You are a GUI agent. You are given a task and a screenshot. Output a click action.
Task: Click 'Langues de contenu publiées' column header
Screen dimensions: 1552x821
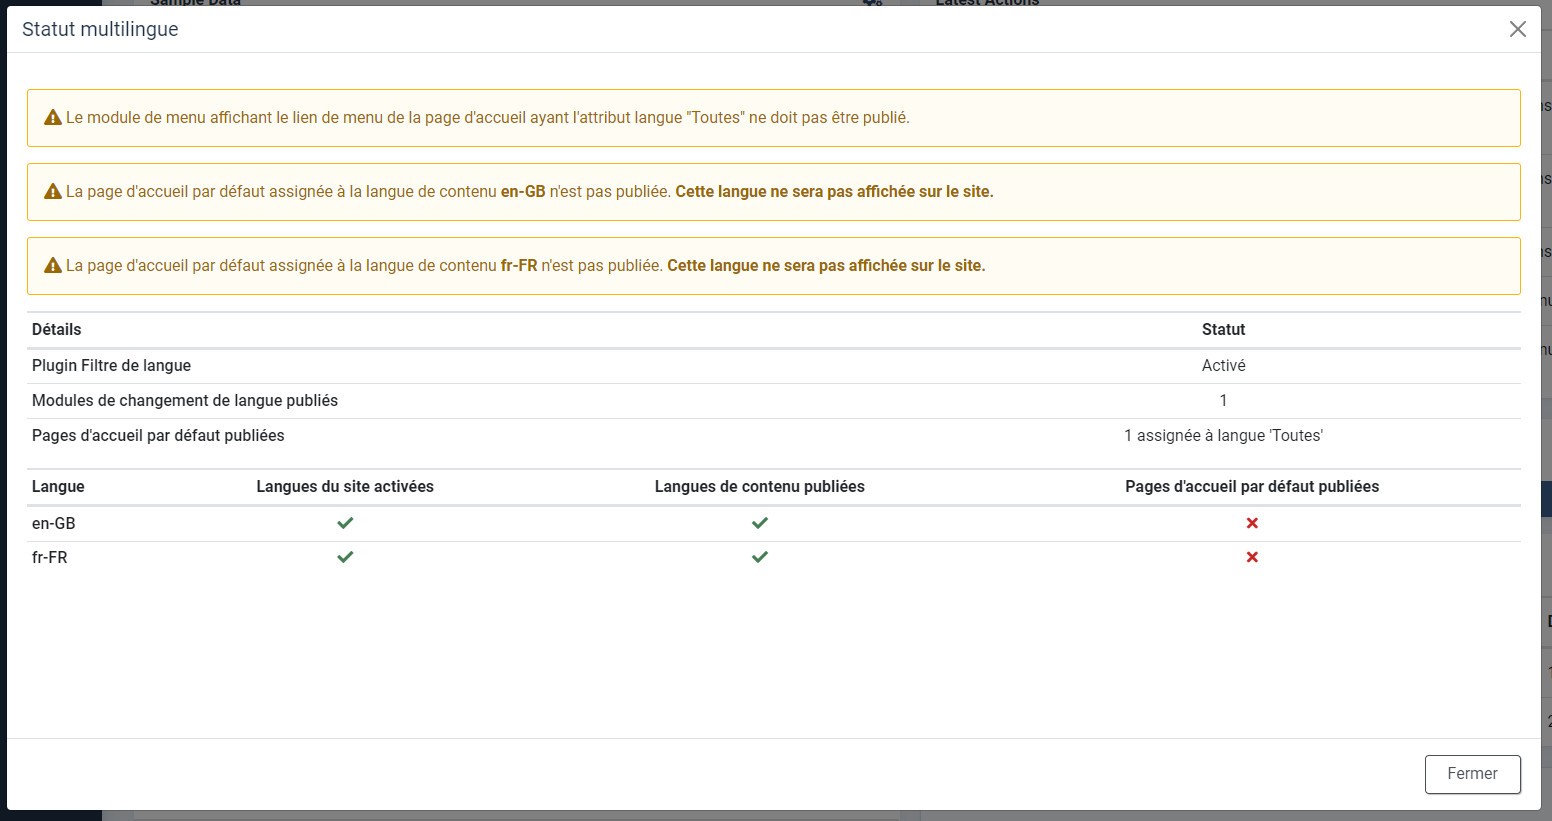tap(760, 486)
